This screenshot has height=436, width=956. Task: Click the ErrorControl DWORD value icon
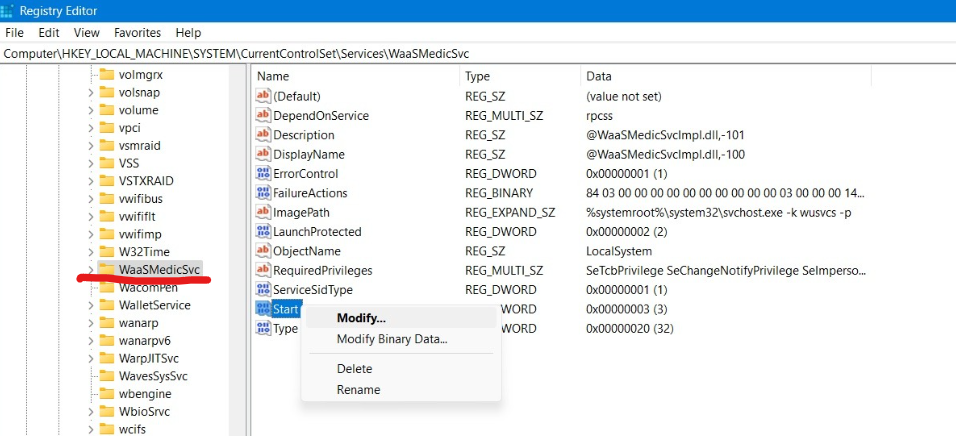tap(263, 174)
